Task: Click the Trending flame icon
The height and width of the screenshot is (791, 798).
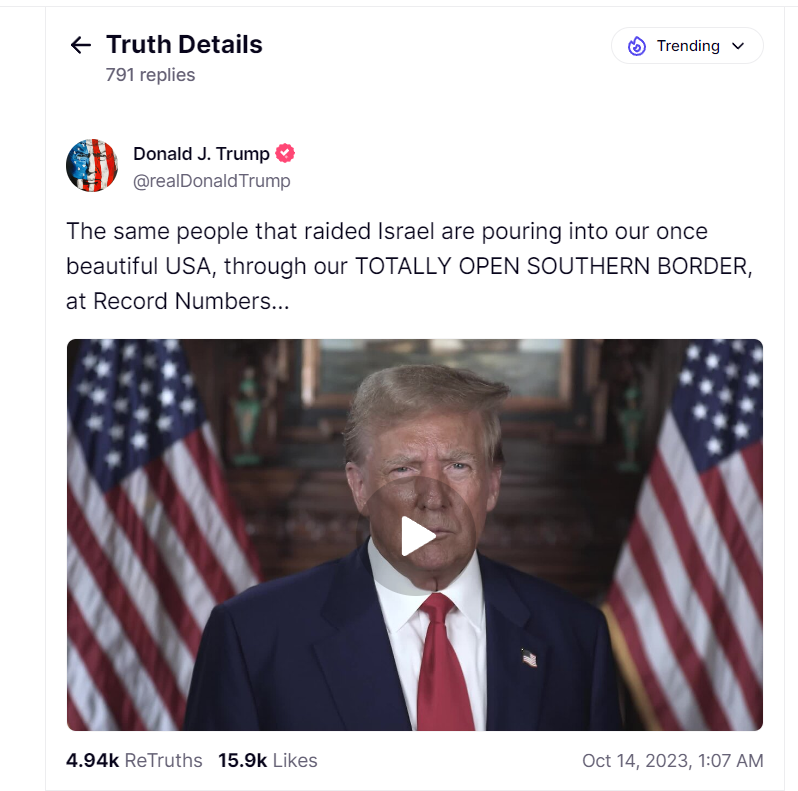Action: [636, 46]
